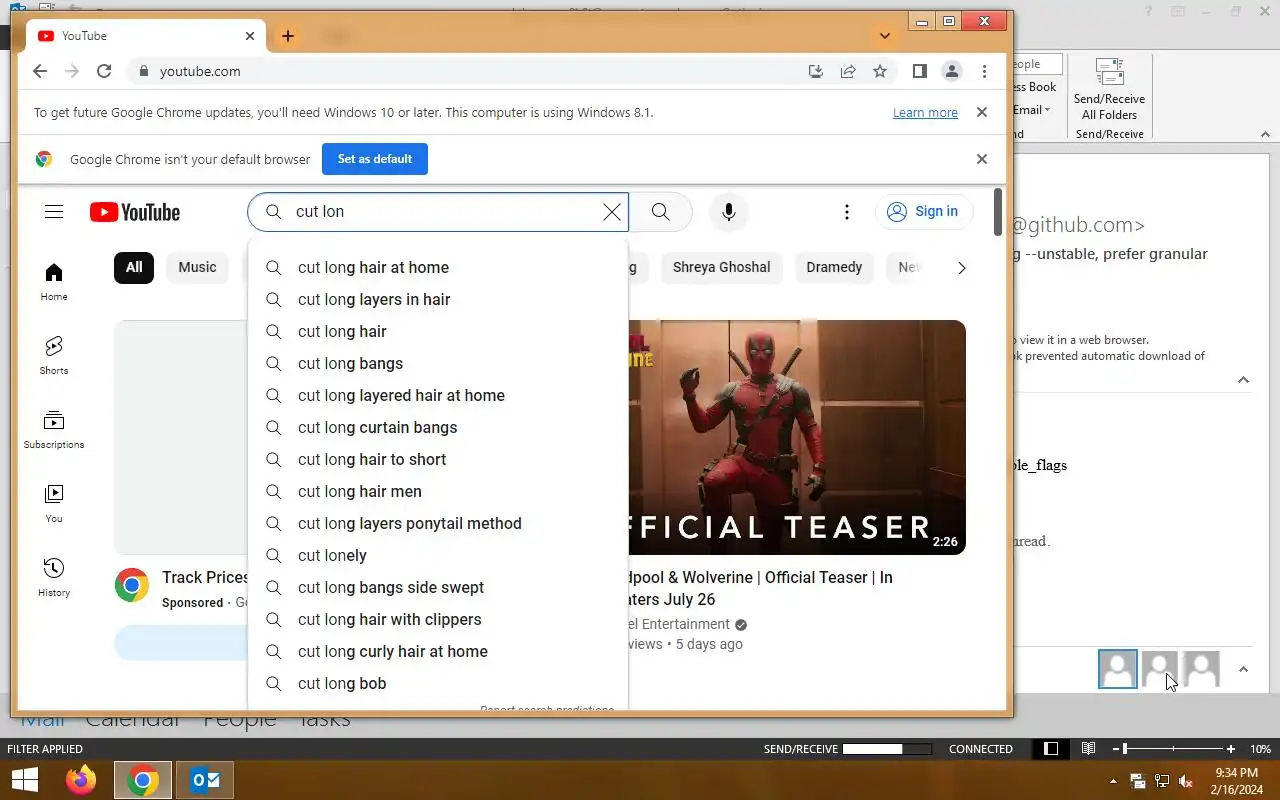Open History in YouTube sidebar
Viewport: 1280px width, 800px height.
coord(54,577)
